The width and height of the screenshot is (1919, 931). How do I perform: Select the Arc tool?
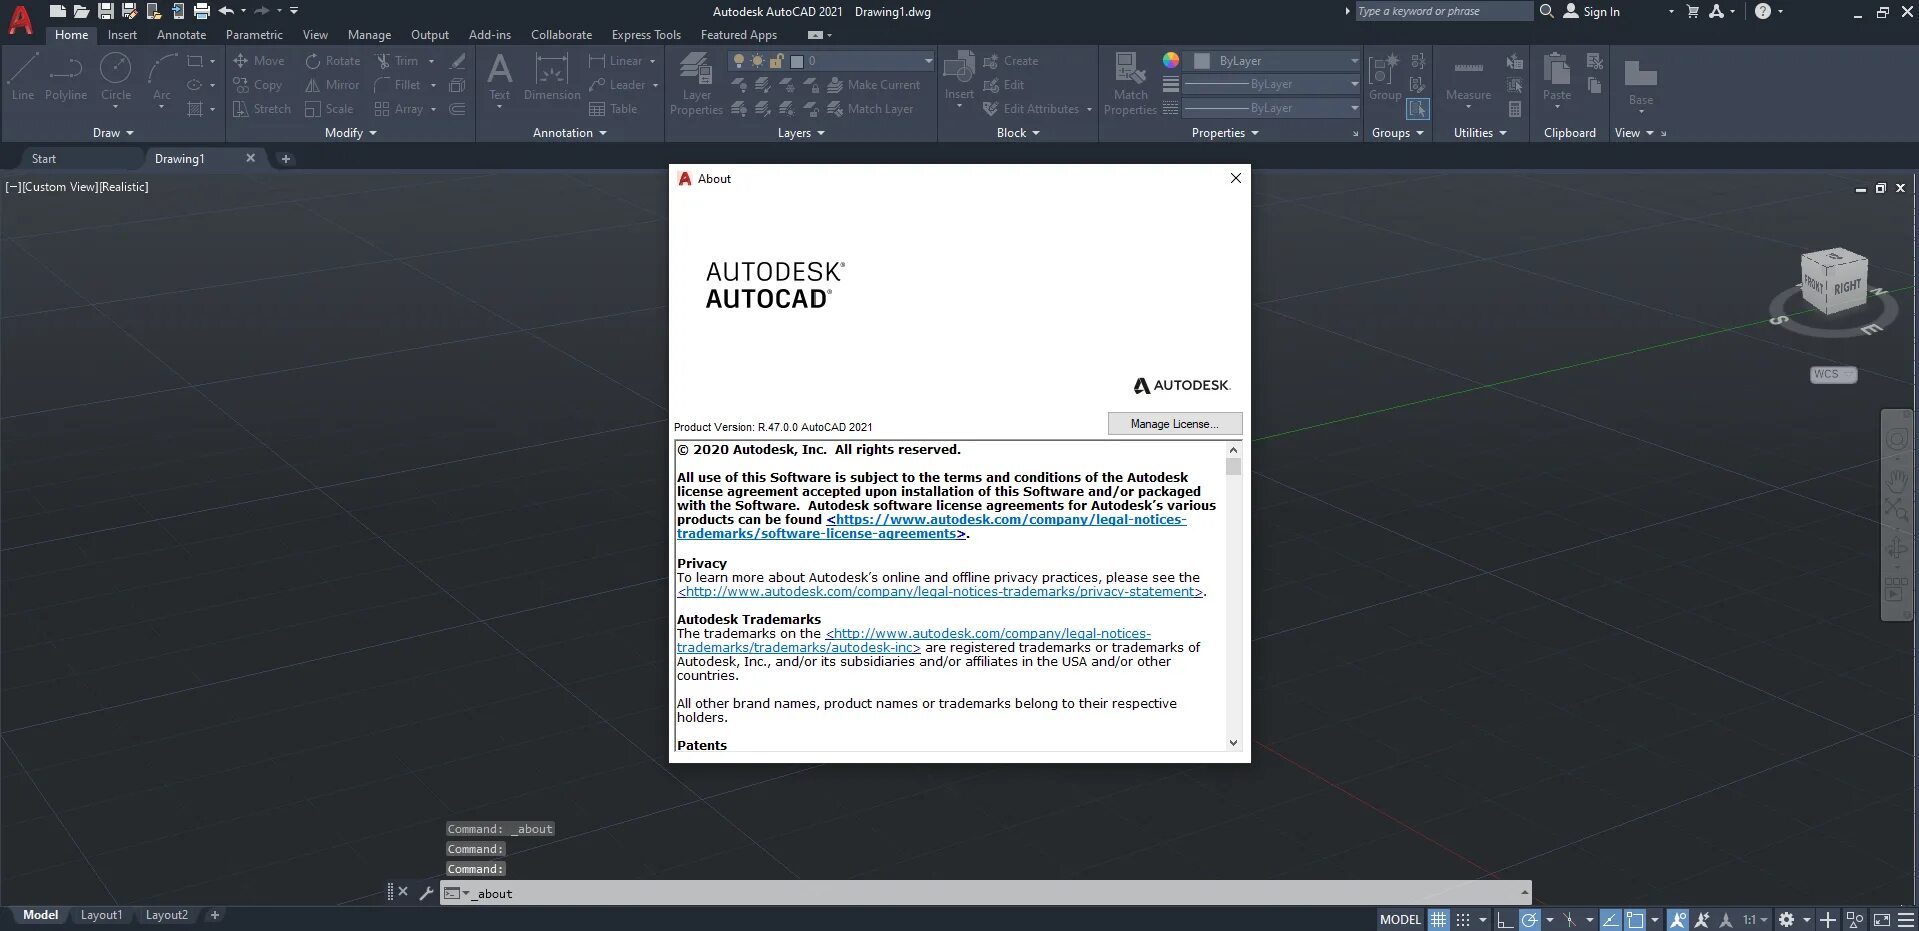[162, 77]
